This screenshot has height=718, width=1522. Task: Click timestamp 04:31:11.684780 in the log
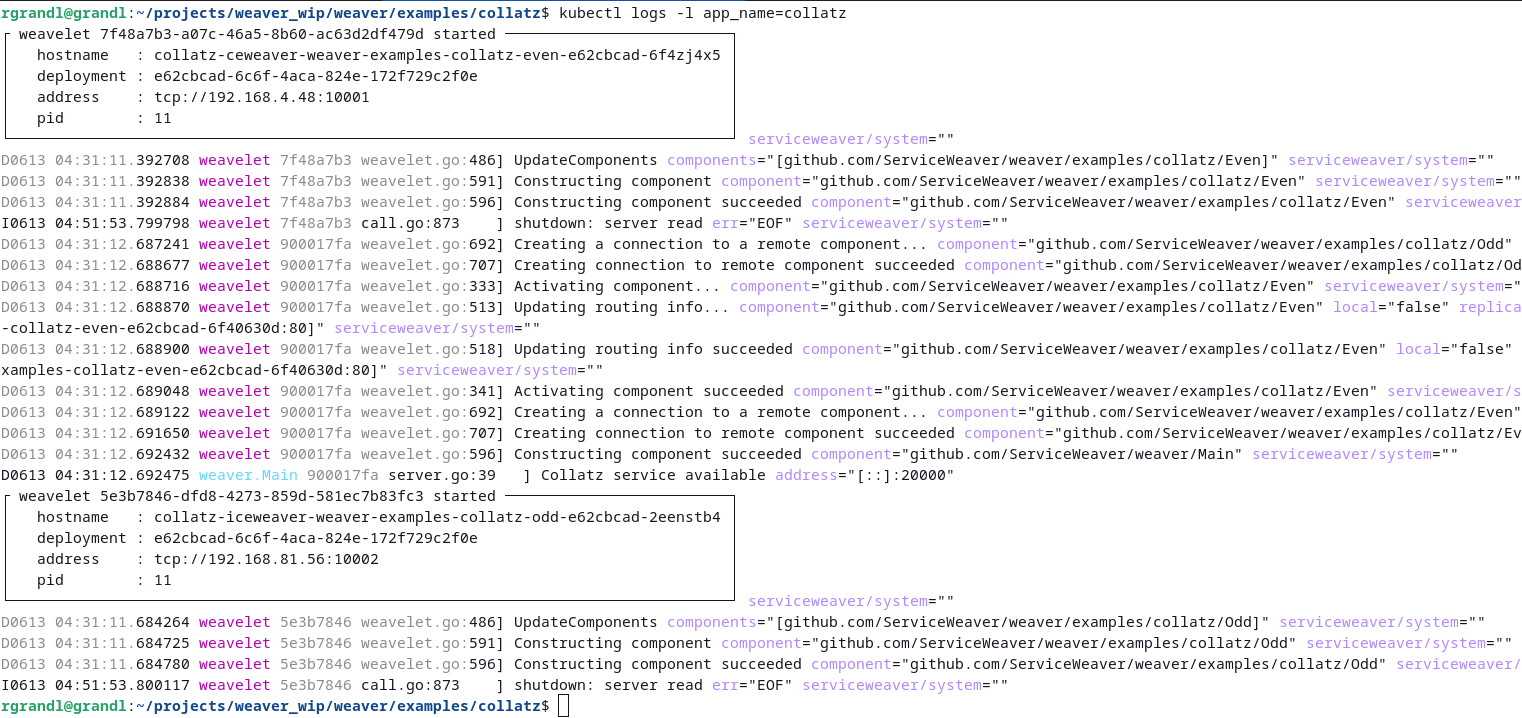122,664
